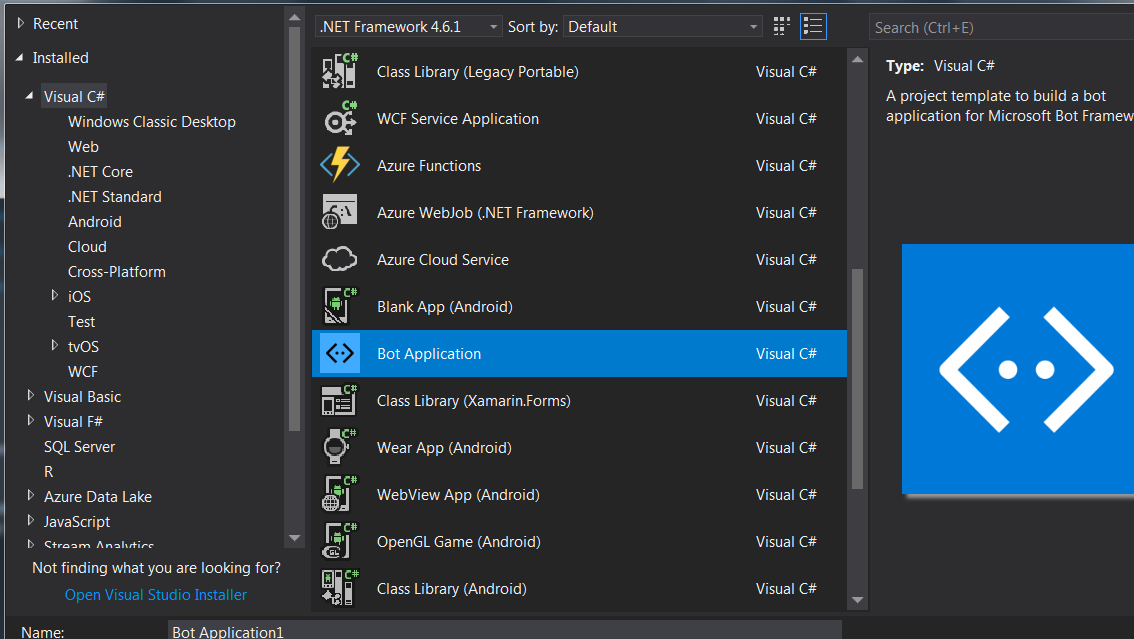
Task: Select Wear App (Android) template name
Action: 444,448
